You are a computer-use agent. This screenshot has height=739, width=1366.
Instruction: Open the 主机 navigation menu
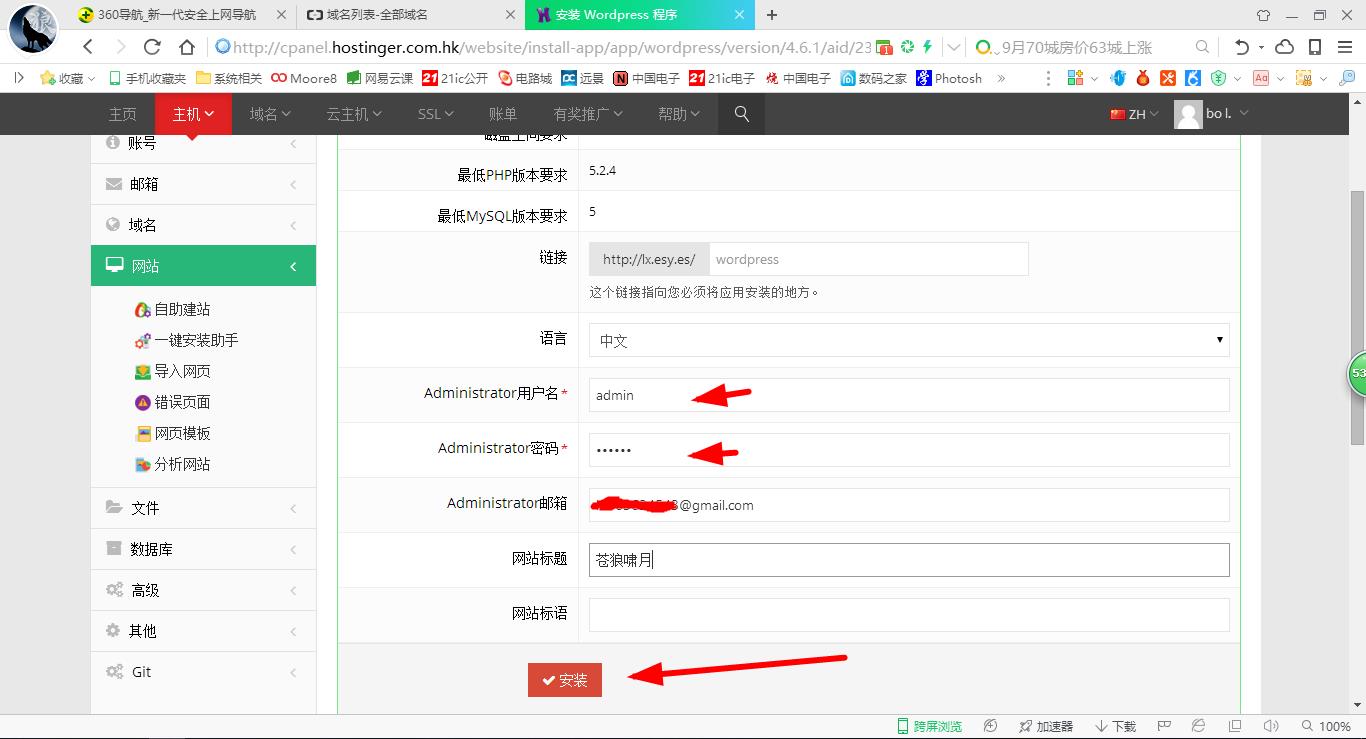(191, 114)
